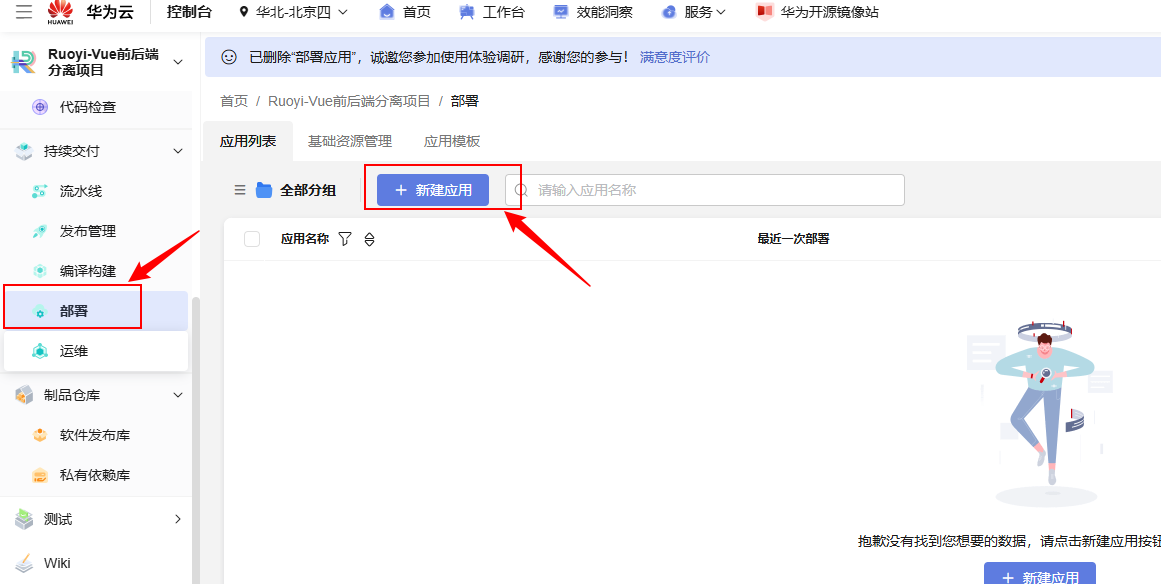Image resolution: width=1161 pixels, height=584 pixels.
Task: Click the 华为开源镜像站 book icon
Action: point(764,12)
